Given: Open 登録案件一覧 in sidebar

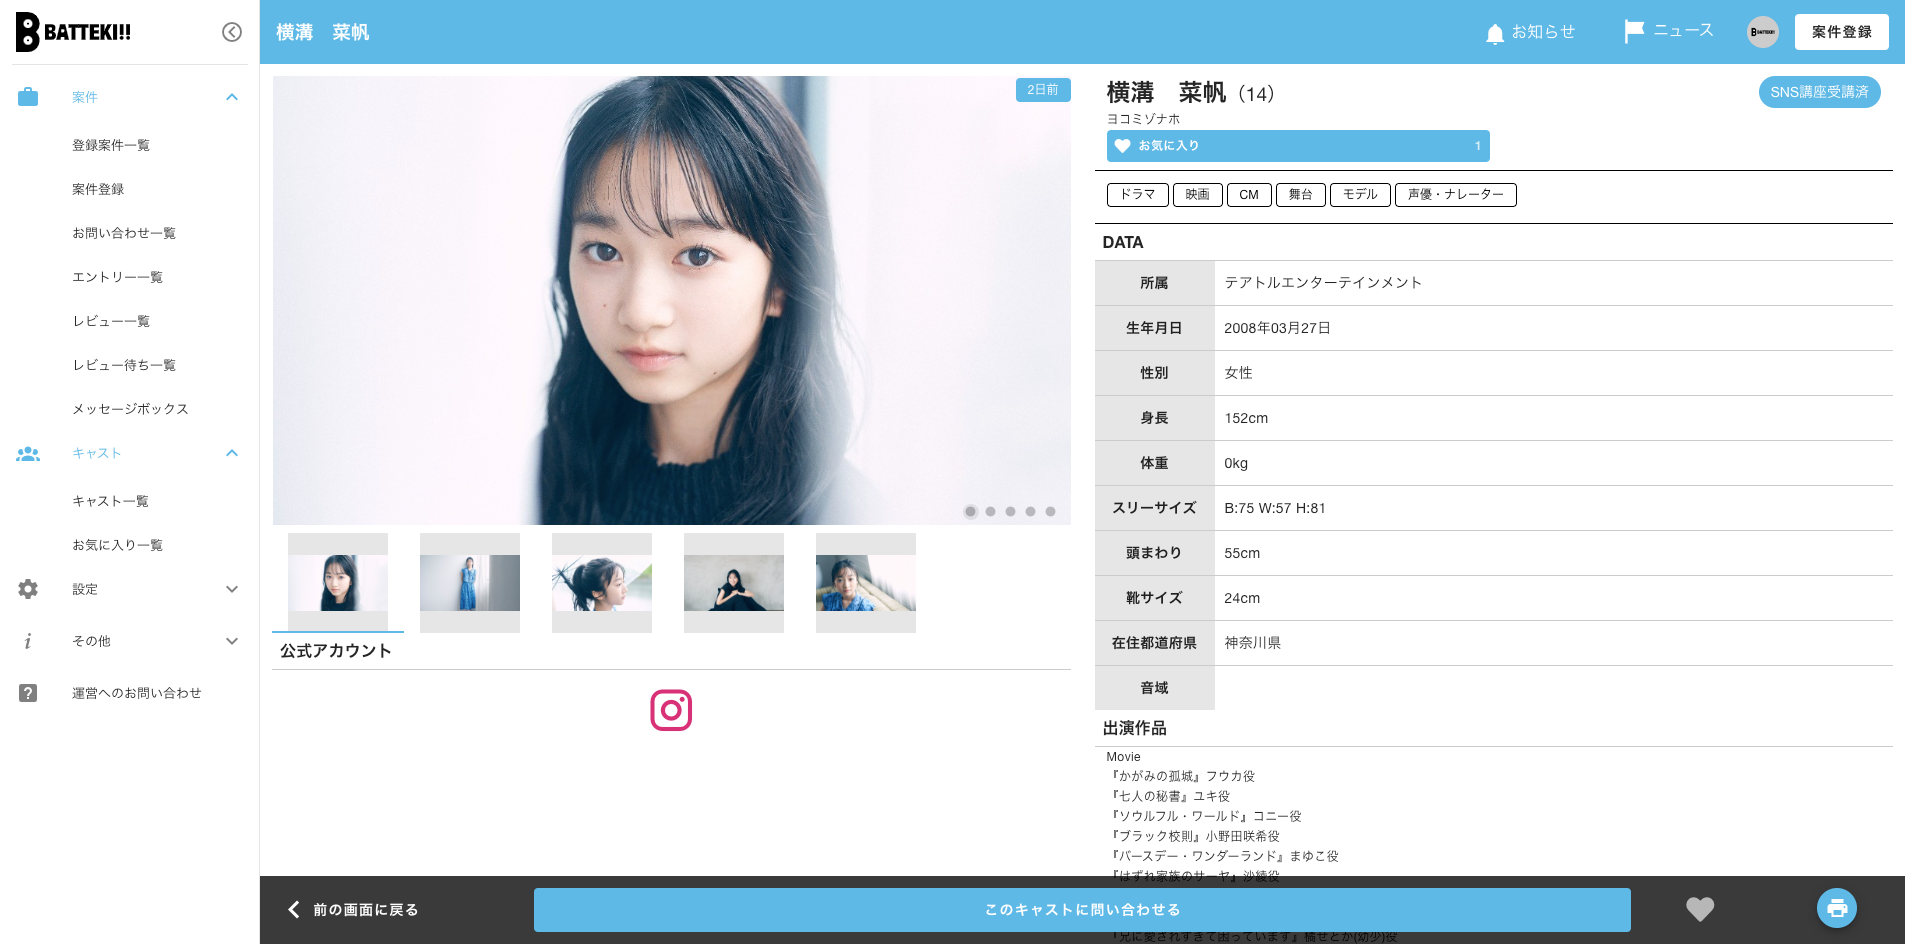Looking at the screenshot, I should pos(111,145).
